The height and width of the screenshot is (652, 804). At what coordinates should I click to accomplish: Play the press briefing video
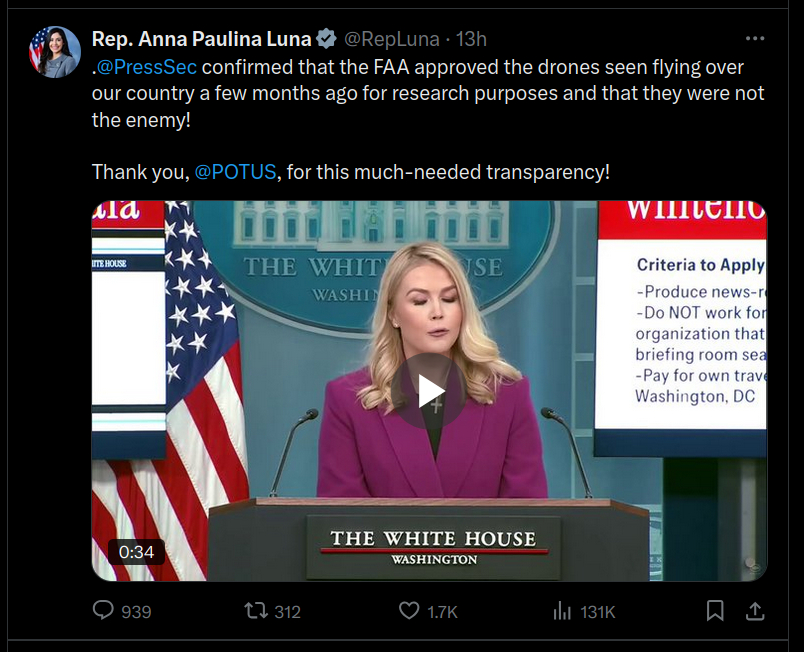[431, 391]
